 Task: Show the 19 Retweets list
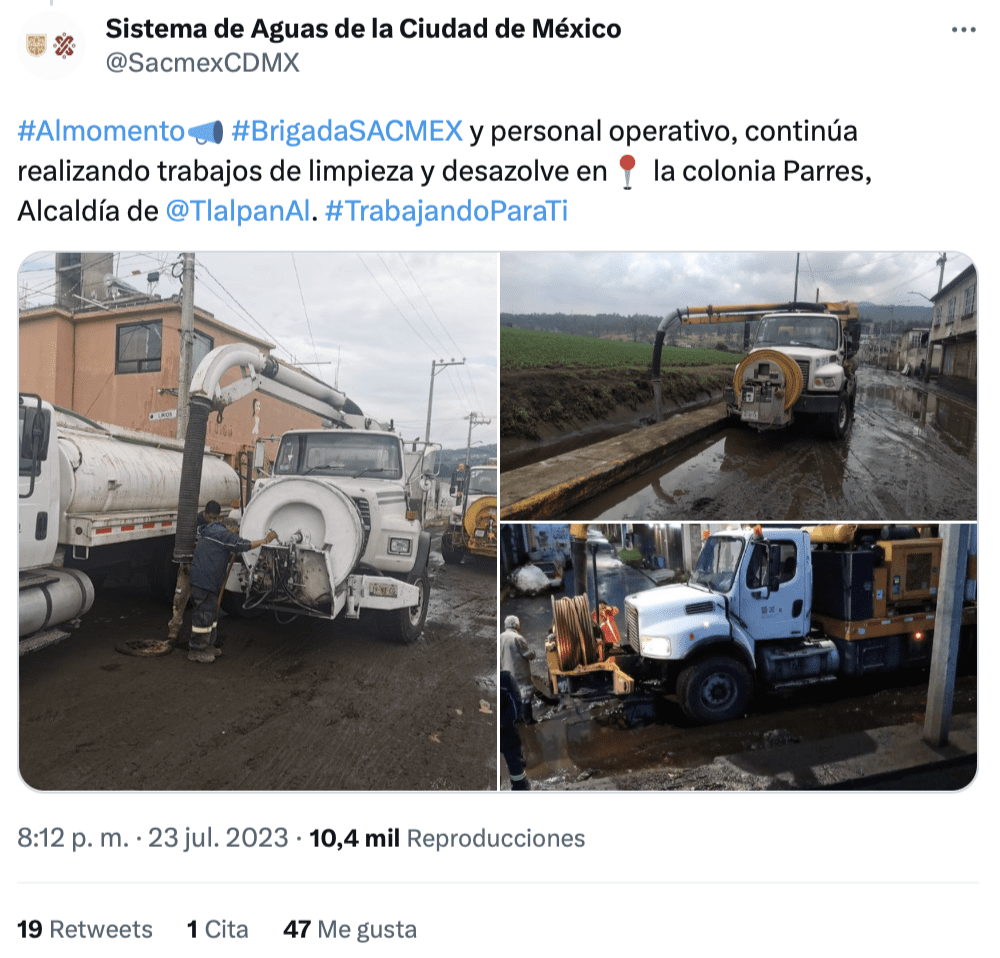[85, 929]
